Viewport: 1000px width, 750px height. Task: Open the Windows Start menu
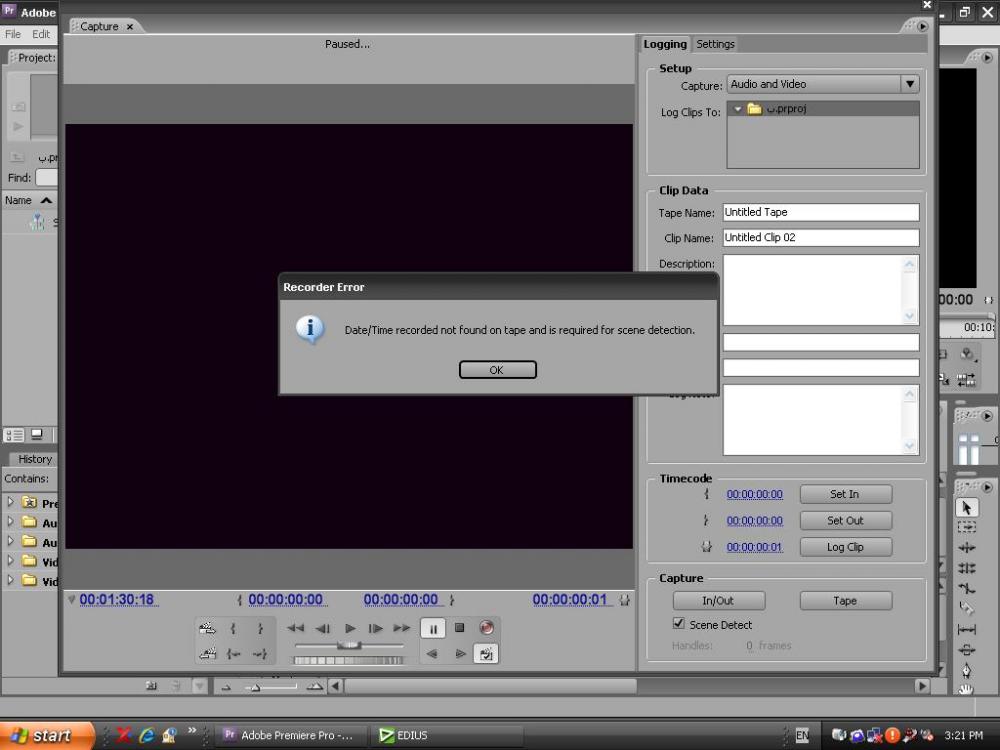click(x=46, y=735)
